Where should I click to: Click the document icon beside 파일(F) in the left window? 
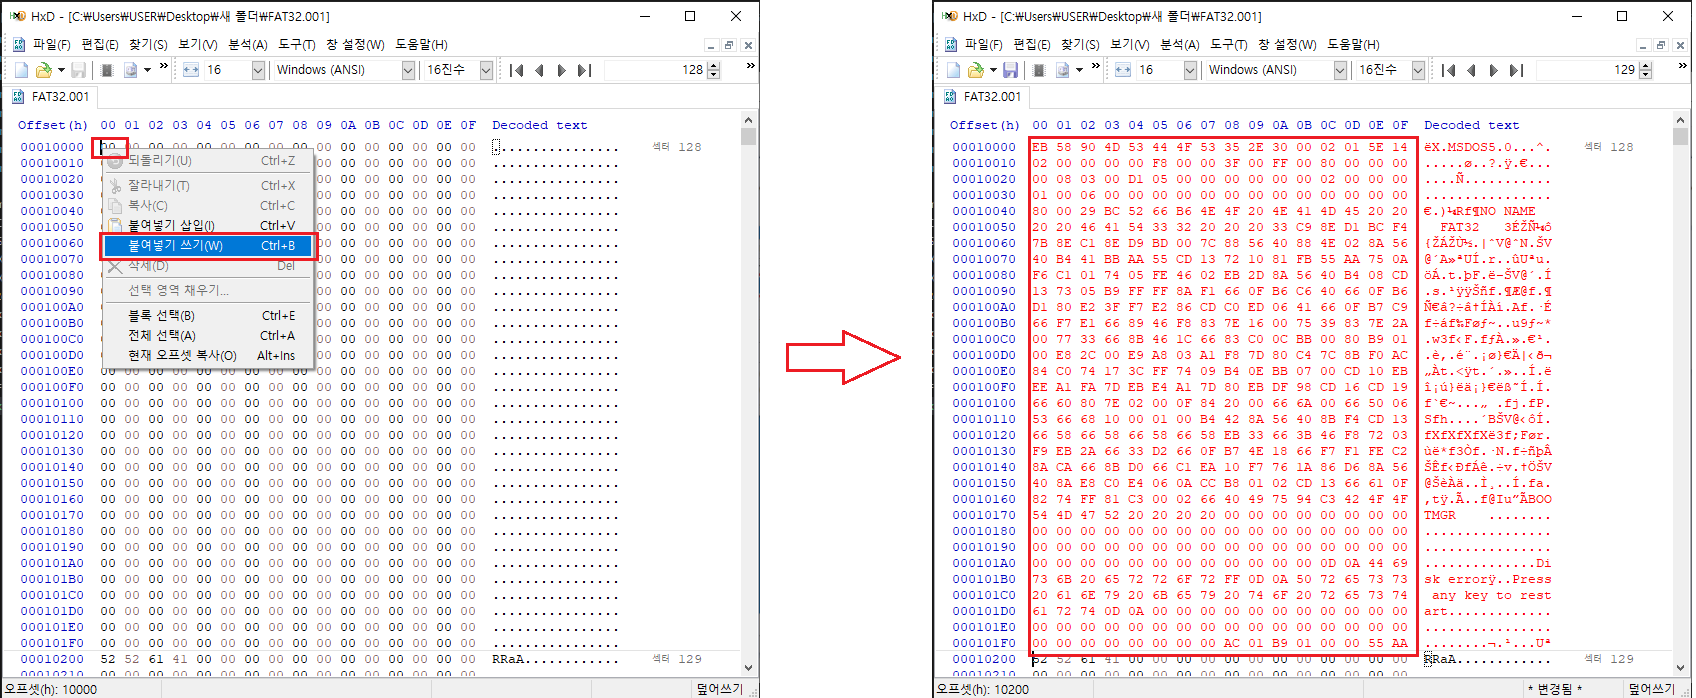[19, 44]
